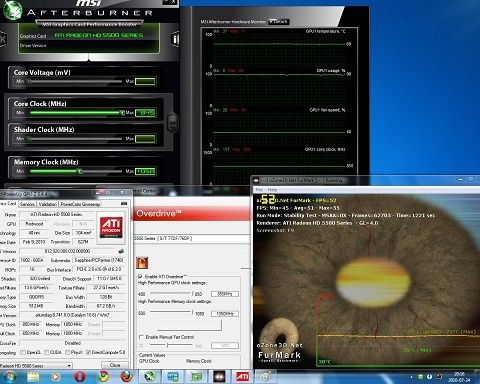Toggle Enable Manual Fan Control checkbox
The height and width of the screenshot is (384, 480).
(141, 337)
